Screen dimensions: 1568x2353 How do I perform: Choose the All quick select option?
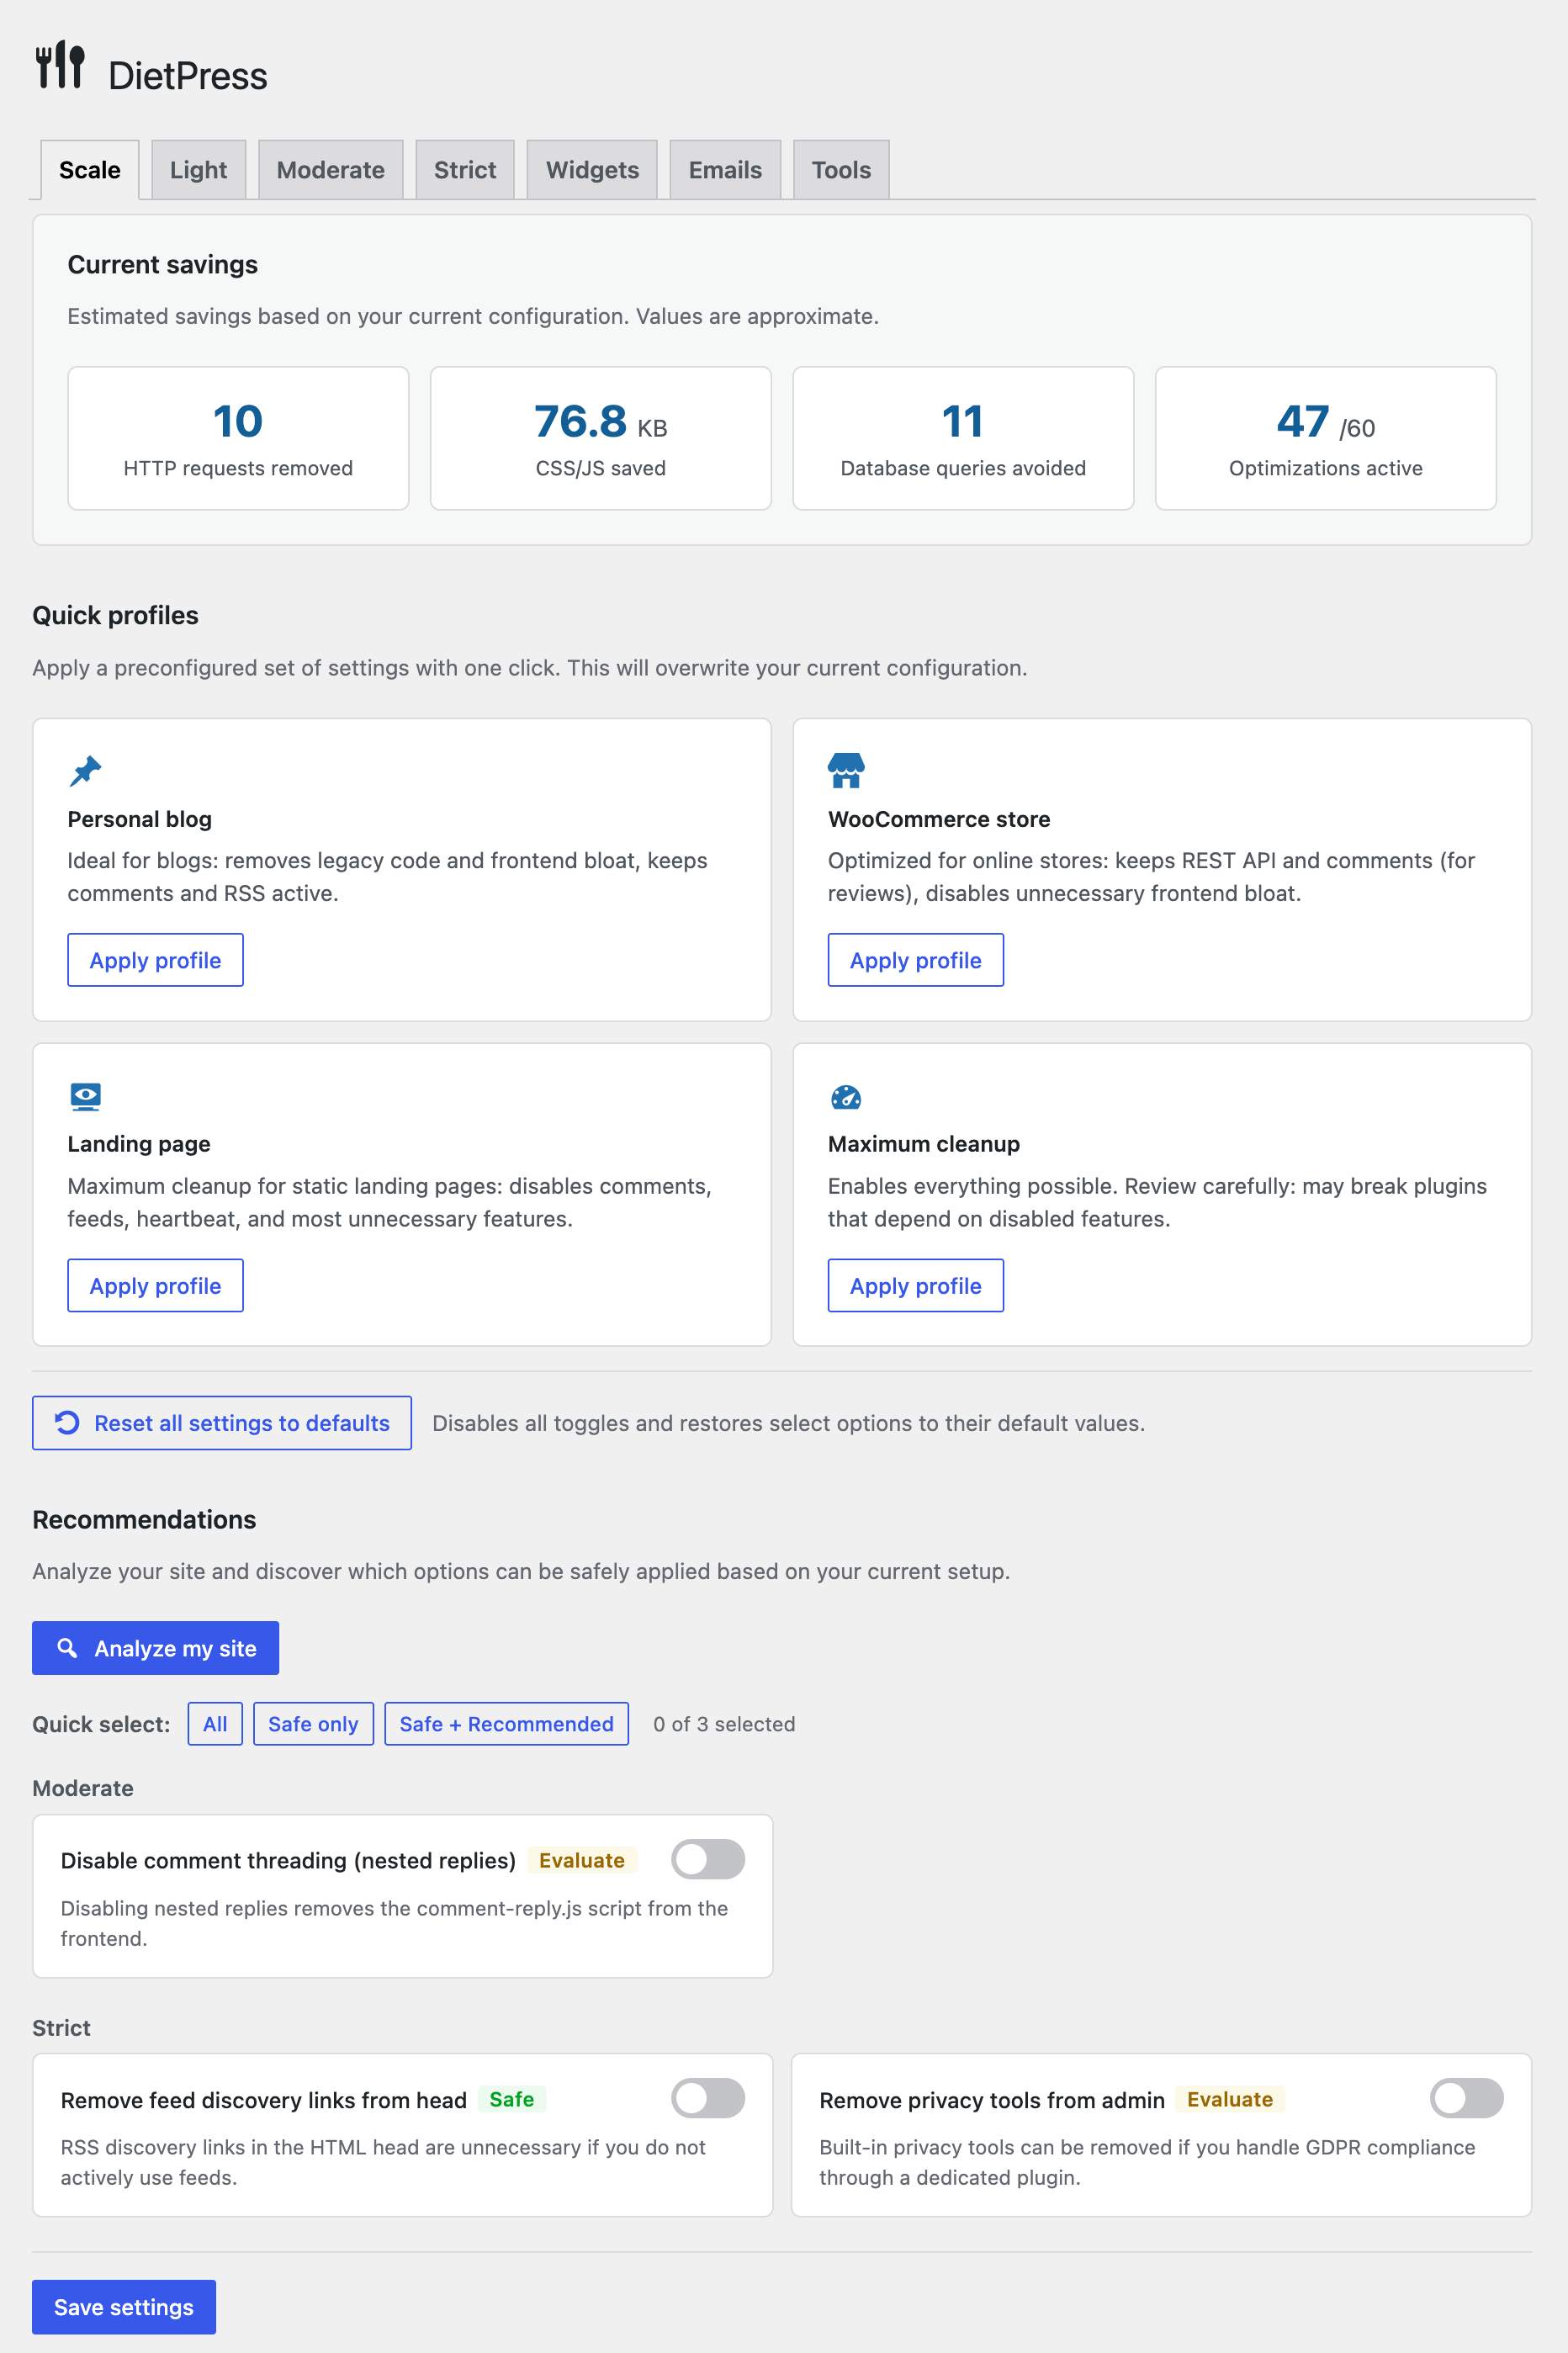point(215,1724)
